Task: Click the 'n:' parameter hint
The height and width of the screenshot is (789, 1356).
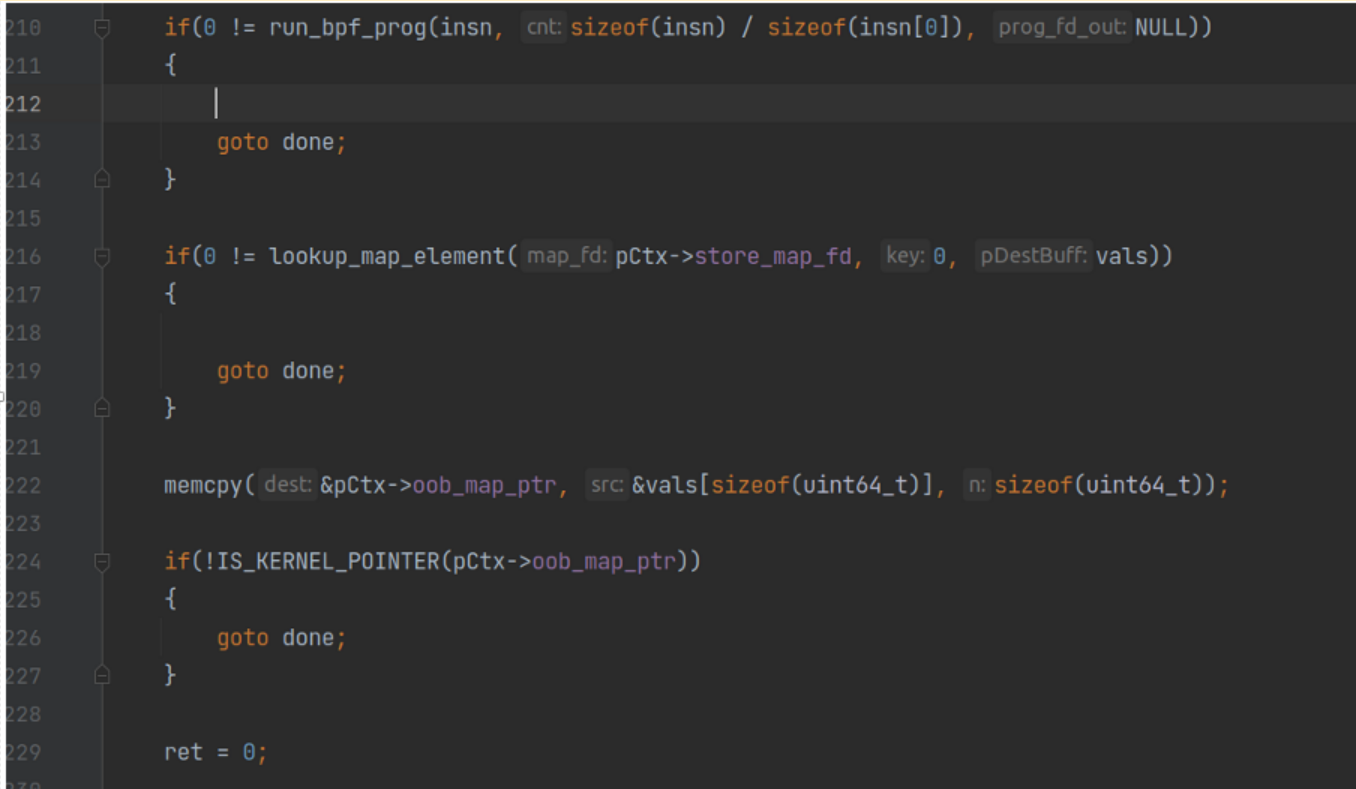Action: [x=977, y=486]
